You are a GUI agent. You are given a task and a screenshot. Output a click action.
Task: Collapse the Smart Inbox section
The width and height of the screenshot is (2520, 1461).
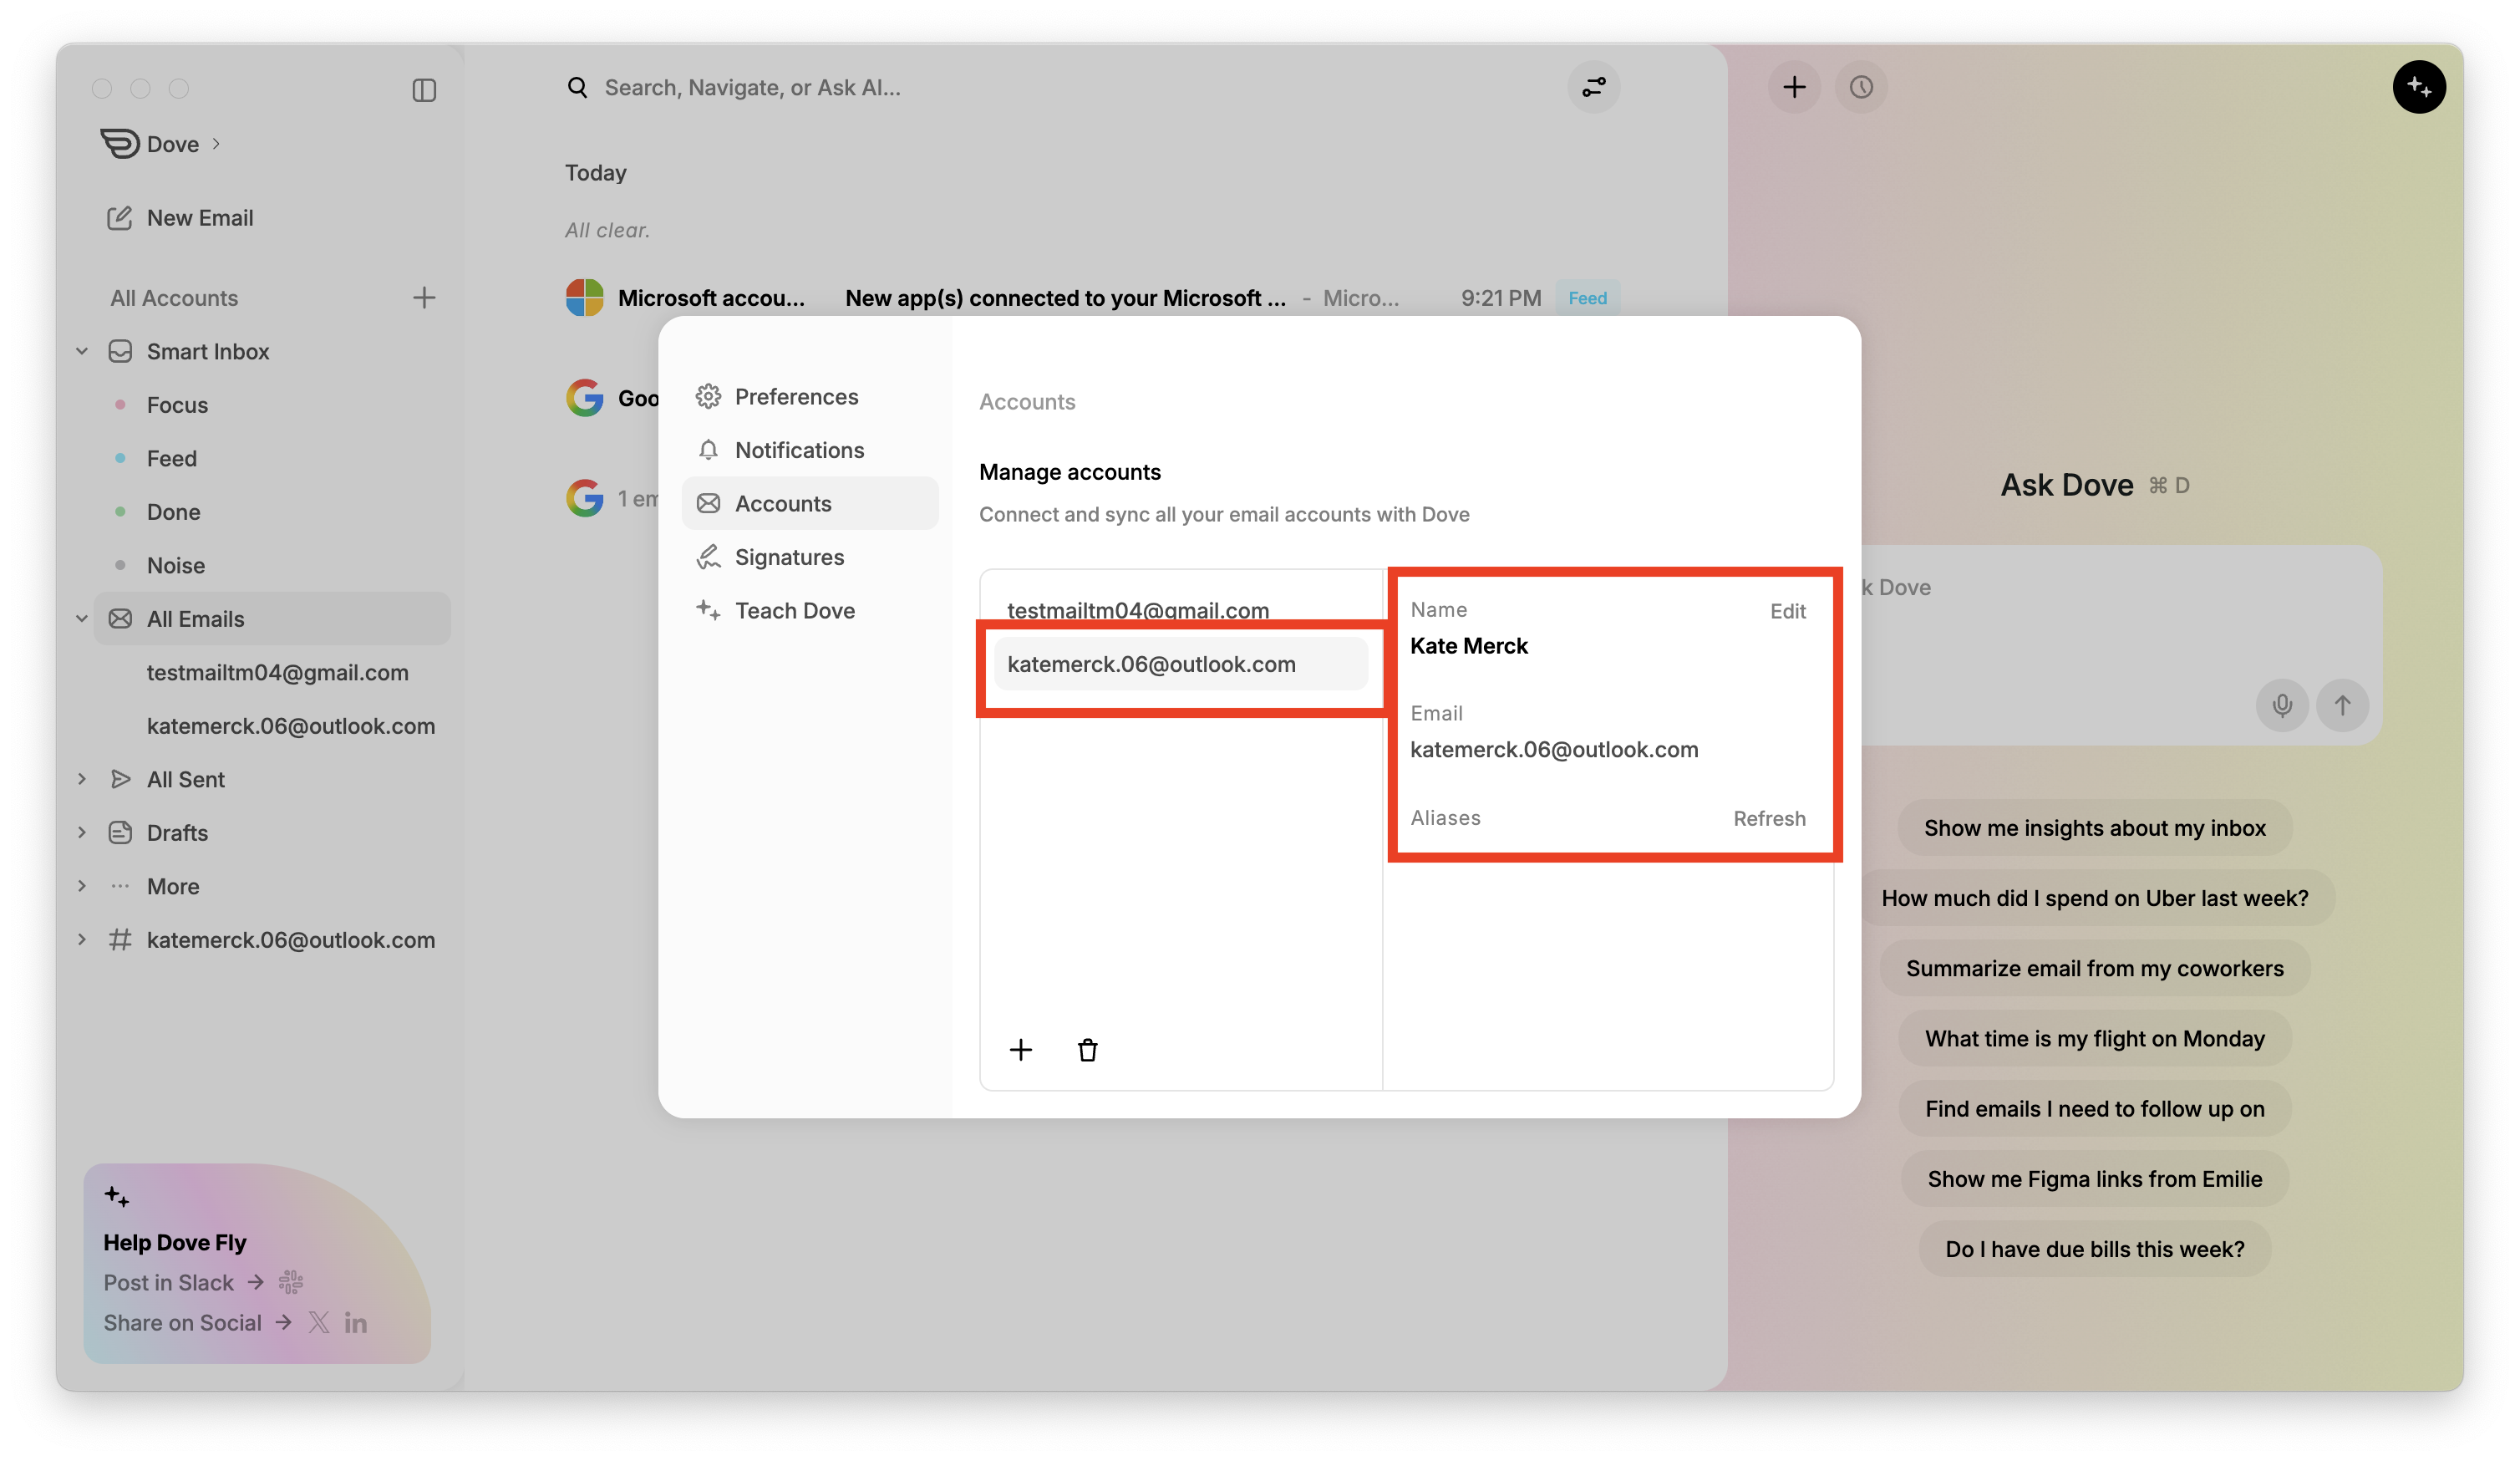point(82,351)
